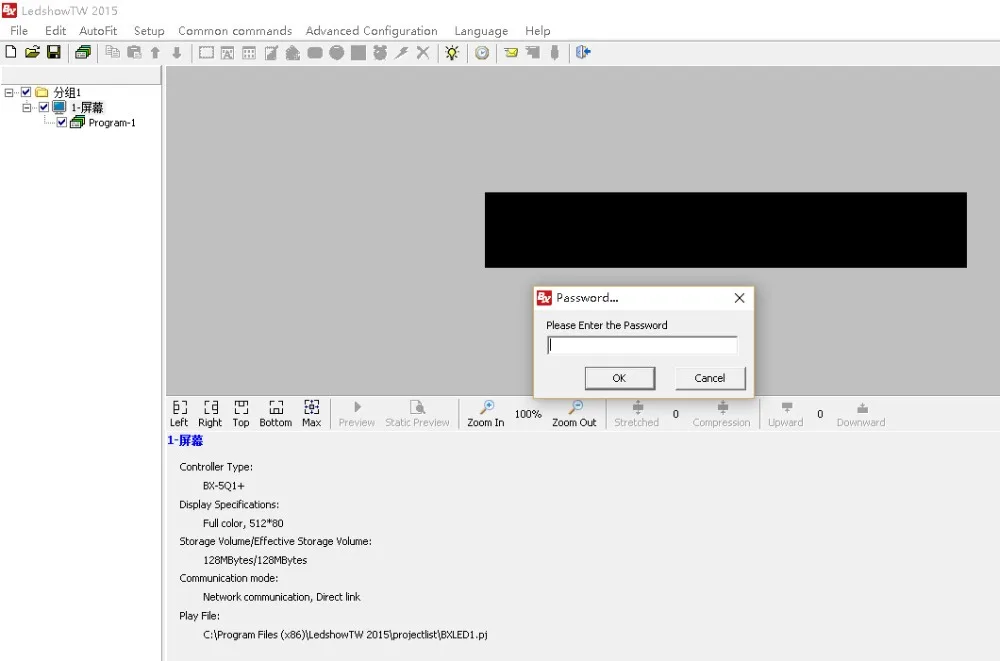Click the edit notepad icon in the toolbar

(271, 52)
